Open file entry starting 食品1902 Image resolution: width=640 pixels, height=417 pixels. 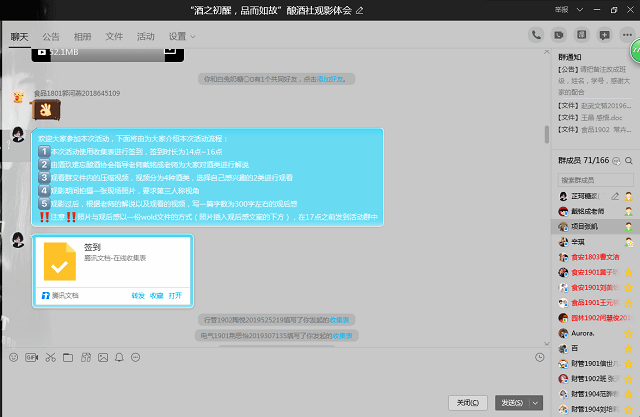pyautogui.click(x=594, y=129)
